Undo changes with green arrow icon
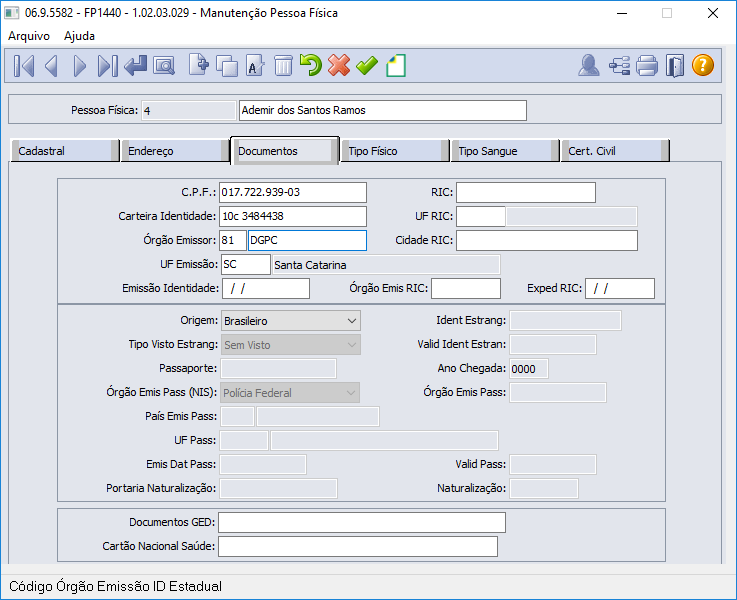 point(311,65)
